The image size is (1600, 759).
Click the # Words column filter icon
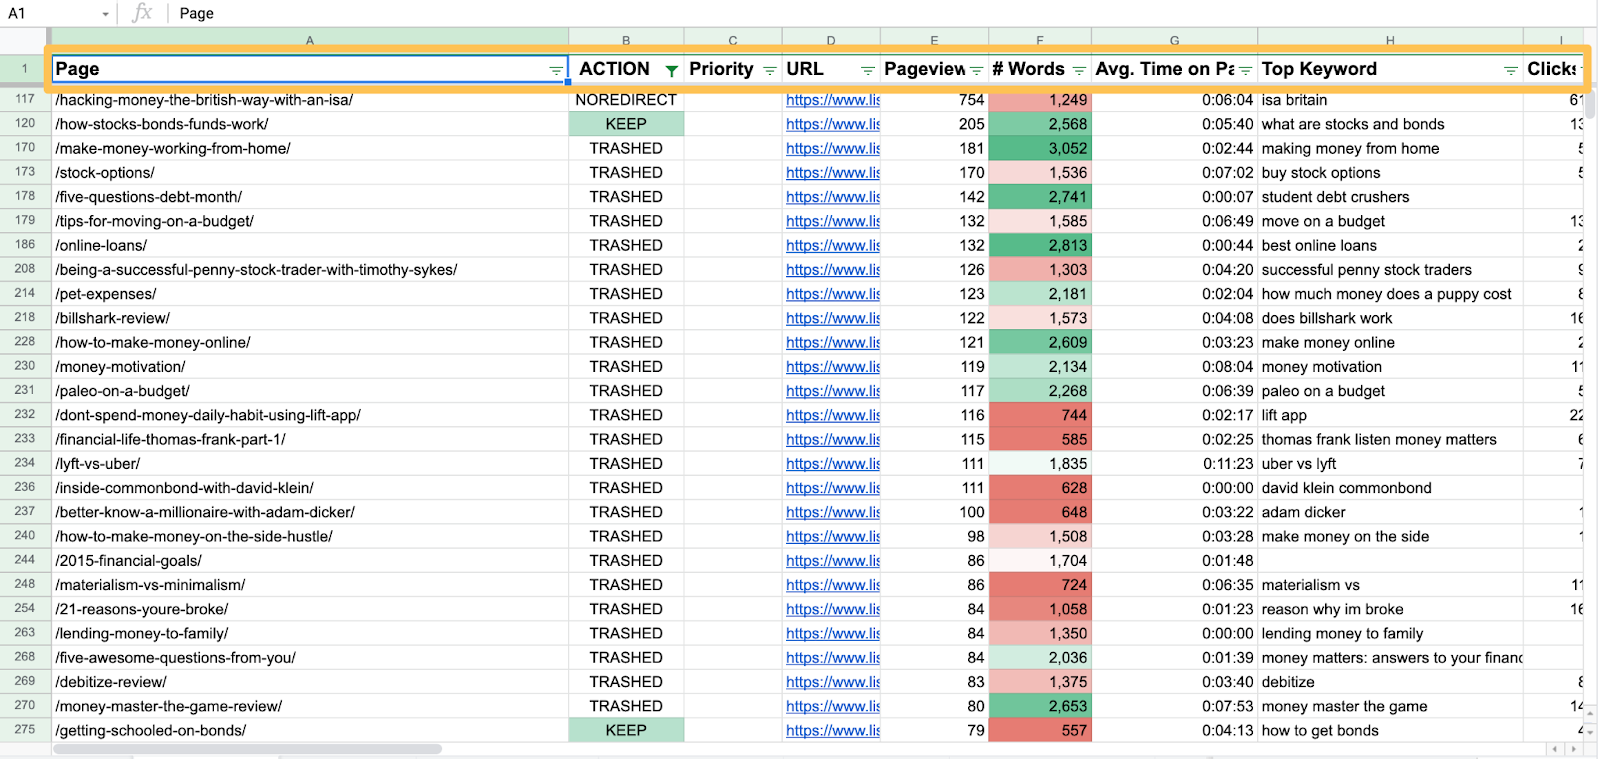(x=1079, y=70)
